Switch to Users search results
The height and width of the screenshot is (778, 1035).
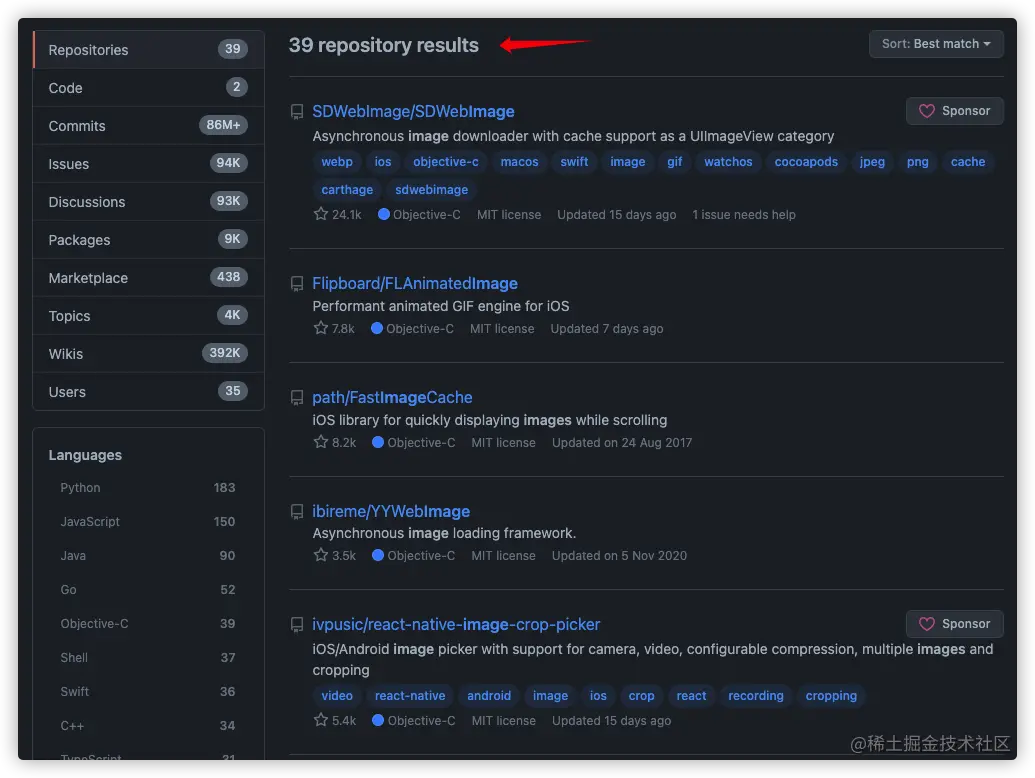[149, 391]
